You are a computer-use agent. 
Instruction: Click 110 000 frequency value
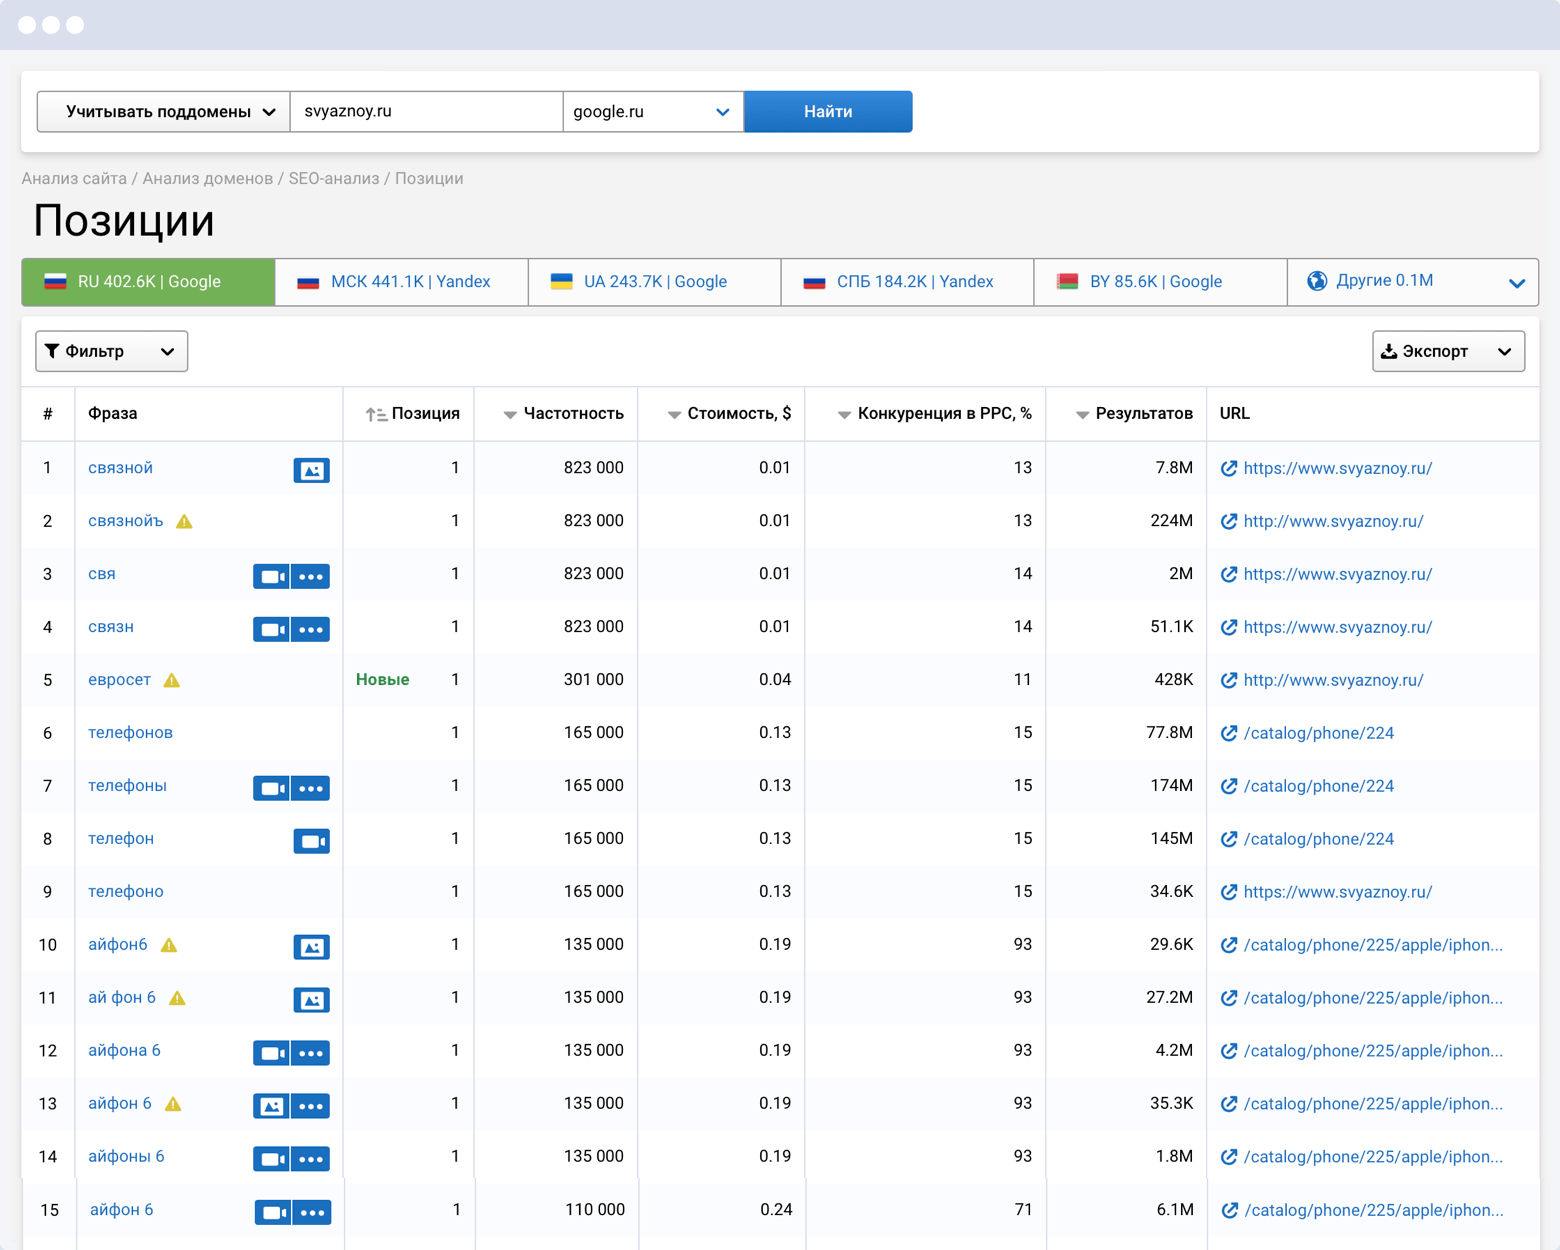[x=595, y=1210]
